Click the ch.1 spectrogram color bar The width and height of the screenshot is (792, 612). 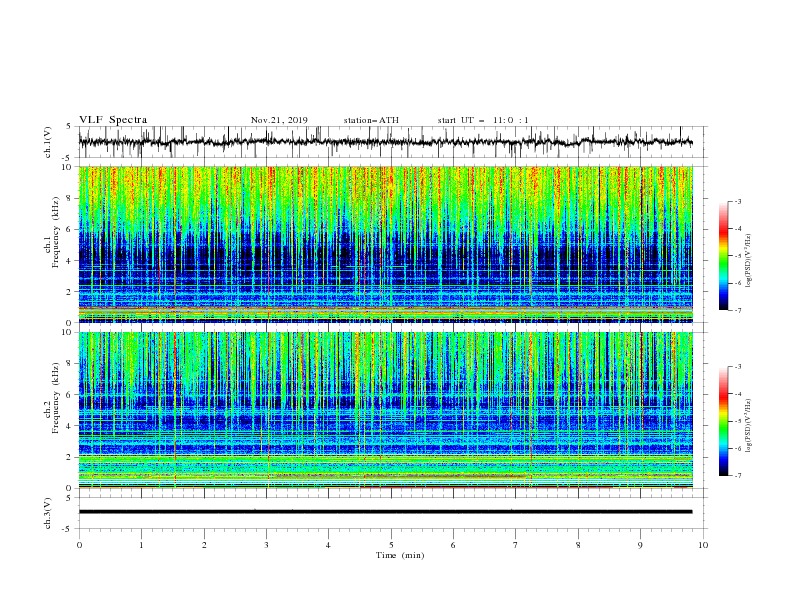pyautogui.click(x=723, y=256)
